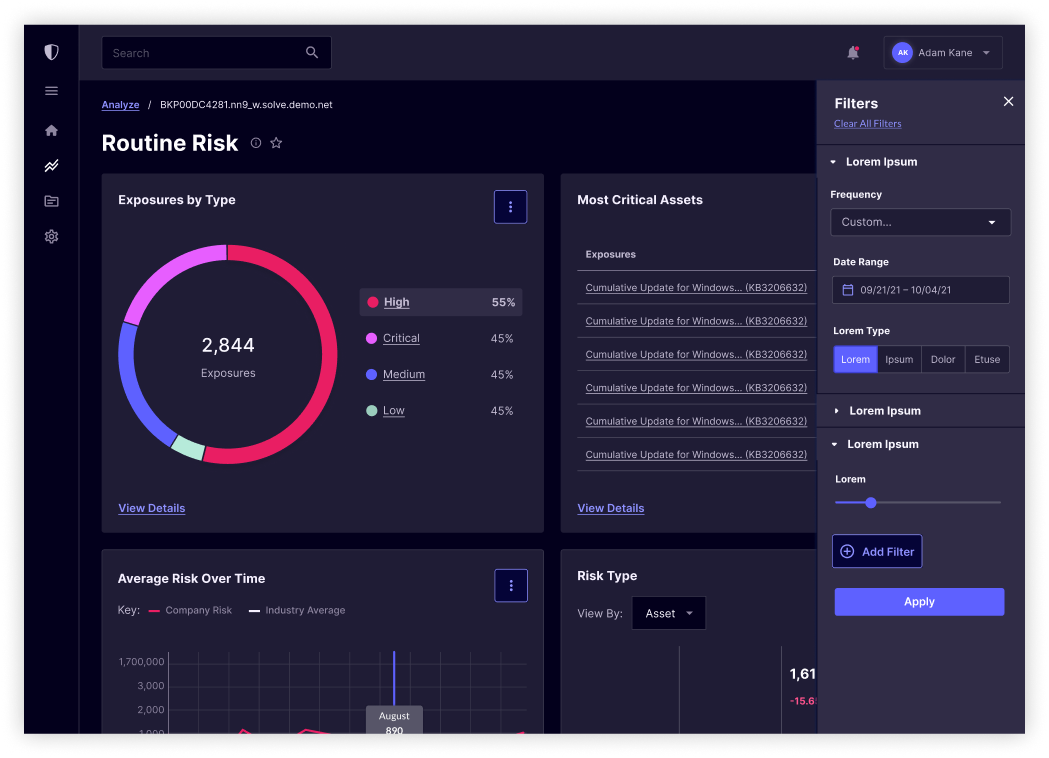This screenshot has height=758, width=1049.
Task: Star the Routine Risk report as favorite
Action: [x=276, y=143]
